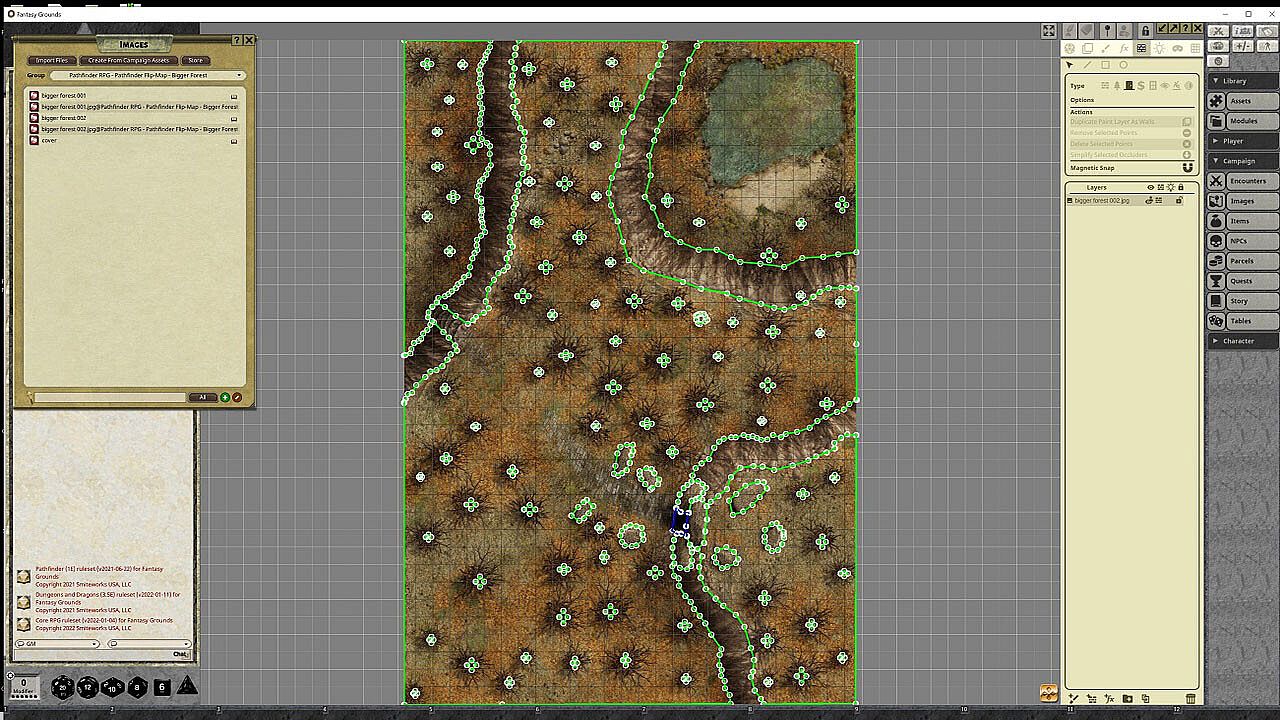This screenshot has height=720, width=1280.
Task: Click the map pin icon in image toolbar
Action: 1107,31
